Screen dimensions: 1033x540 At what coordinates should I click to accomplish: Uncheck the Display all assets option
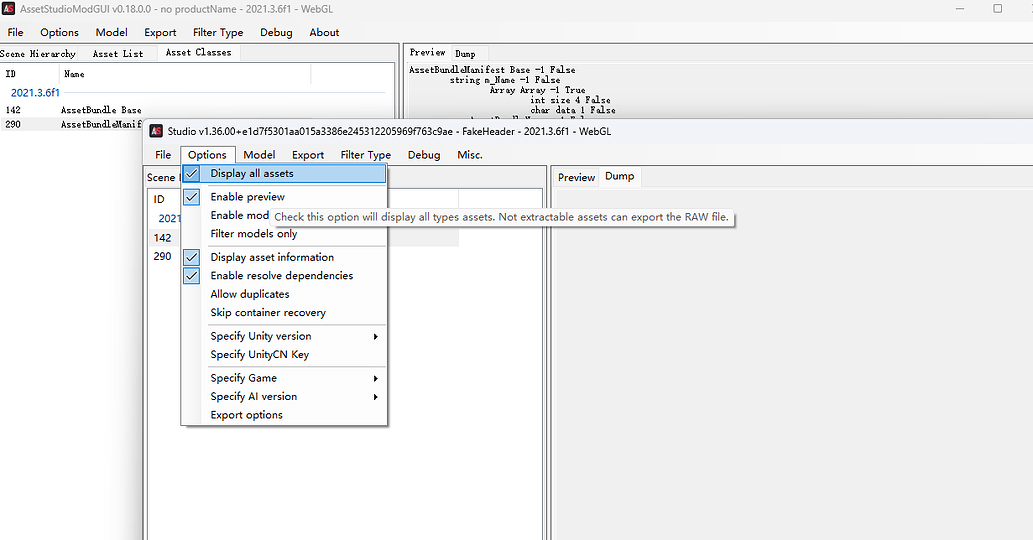(x=252, y=174)
